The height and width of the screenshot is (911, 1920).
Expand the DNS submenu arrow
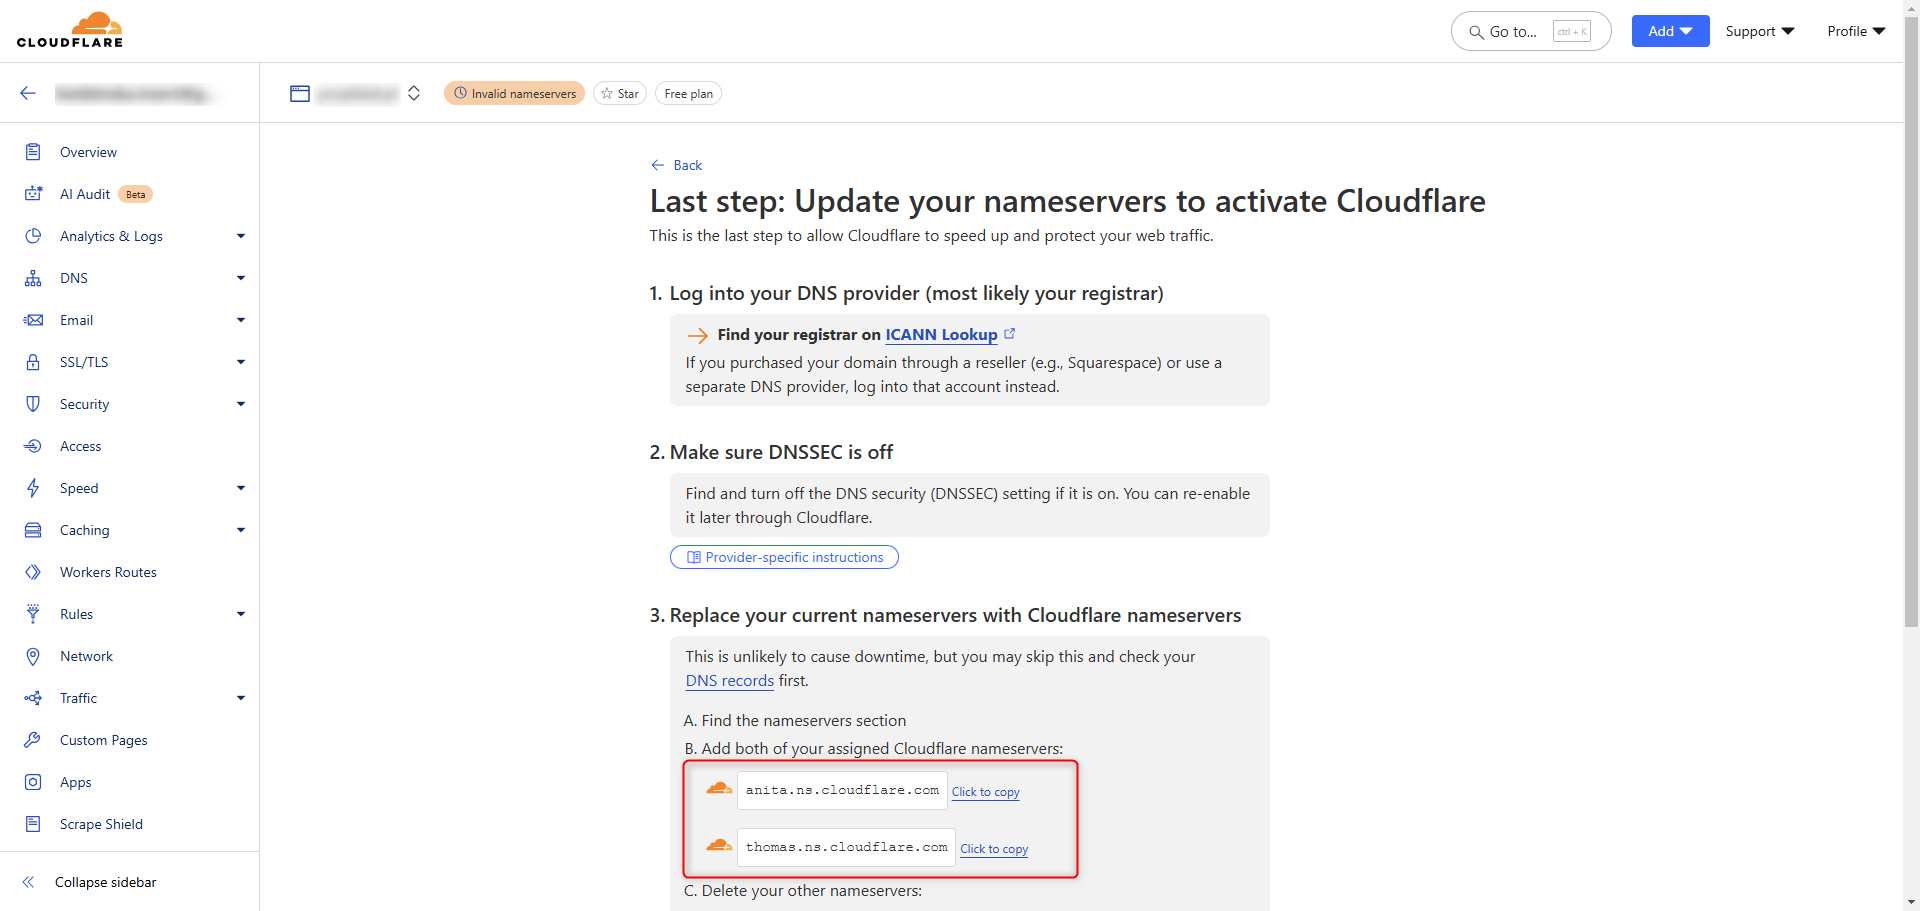(241, 278)
